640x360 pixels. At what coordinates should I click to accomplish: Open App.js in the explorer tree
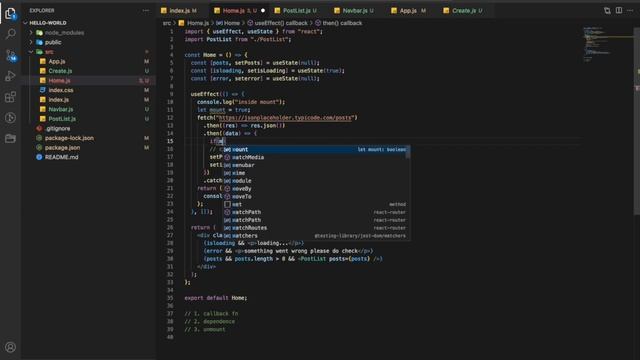[89, 61]
